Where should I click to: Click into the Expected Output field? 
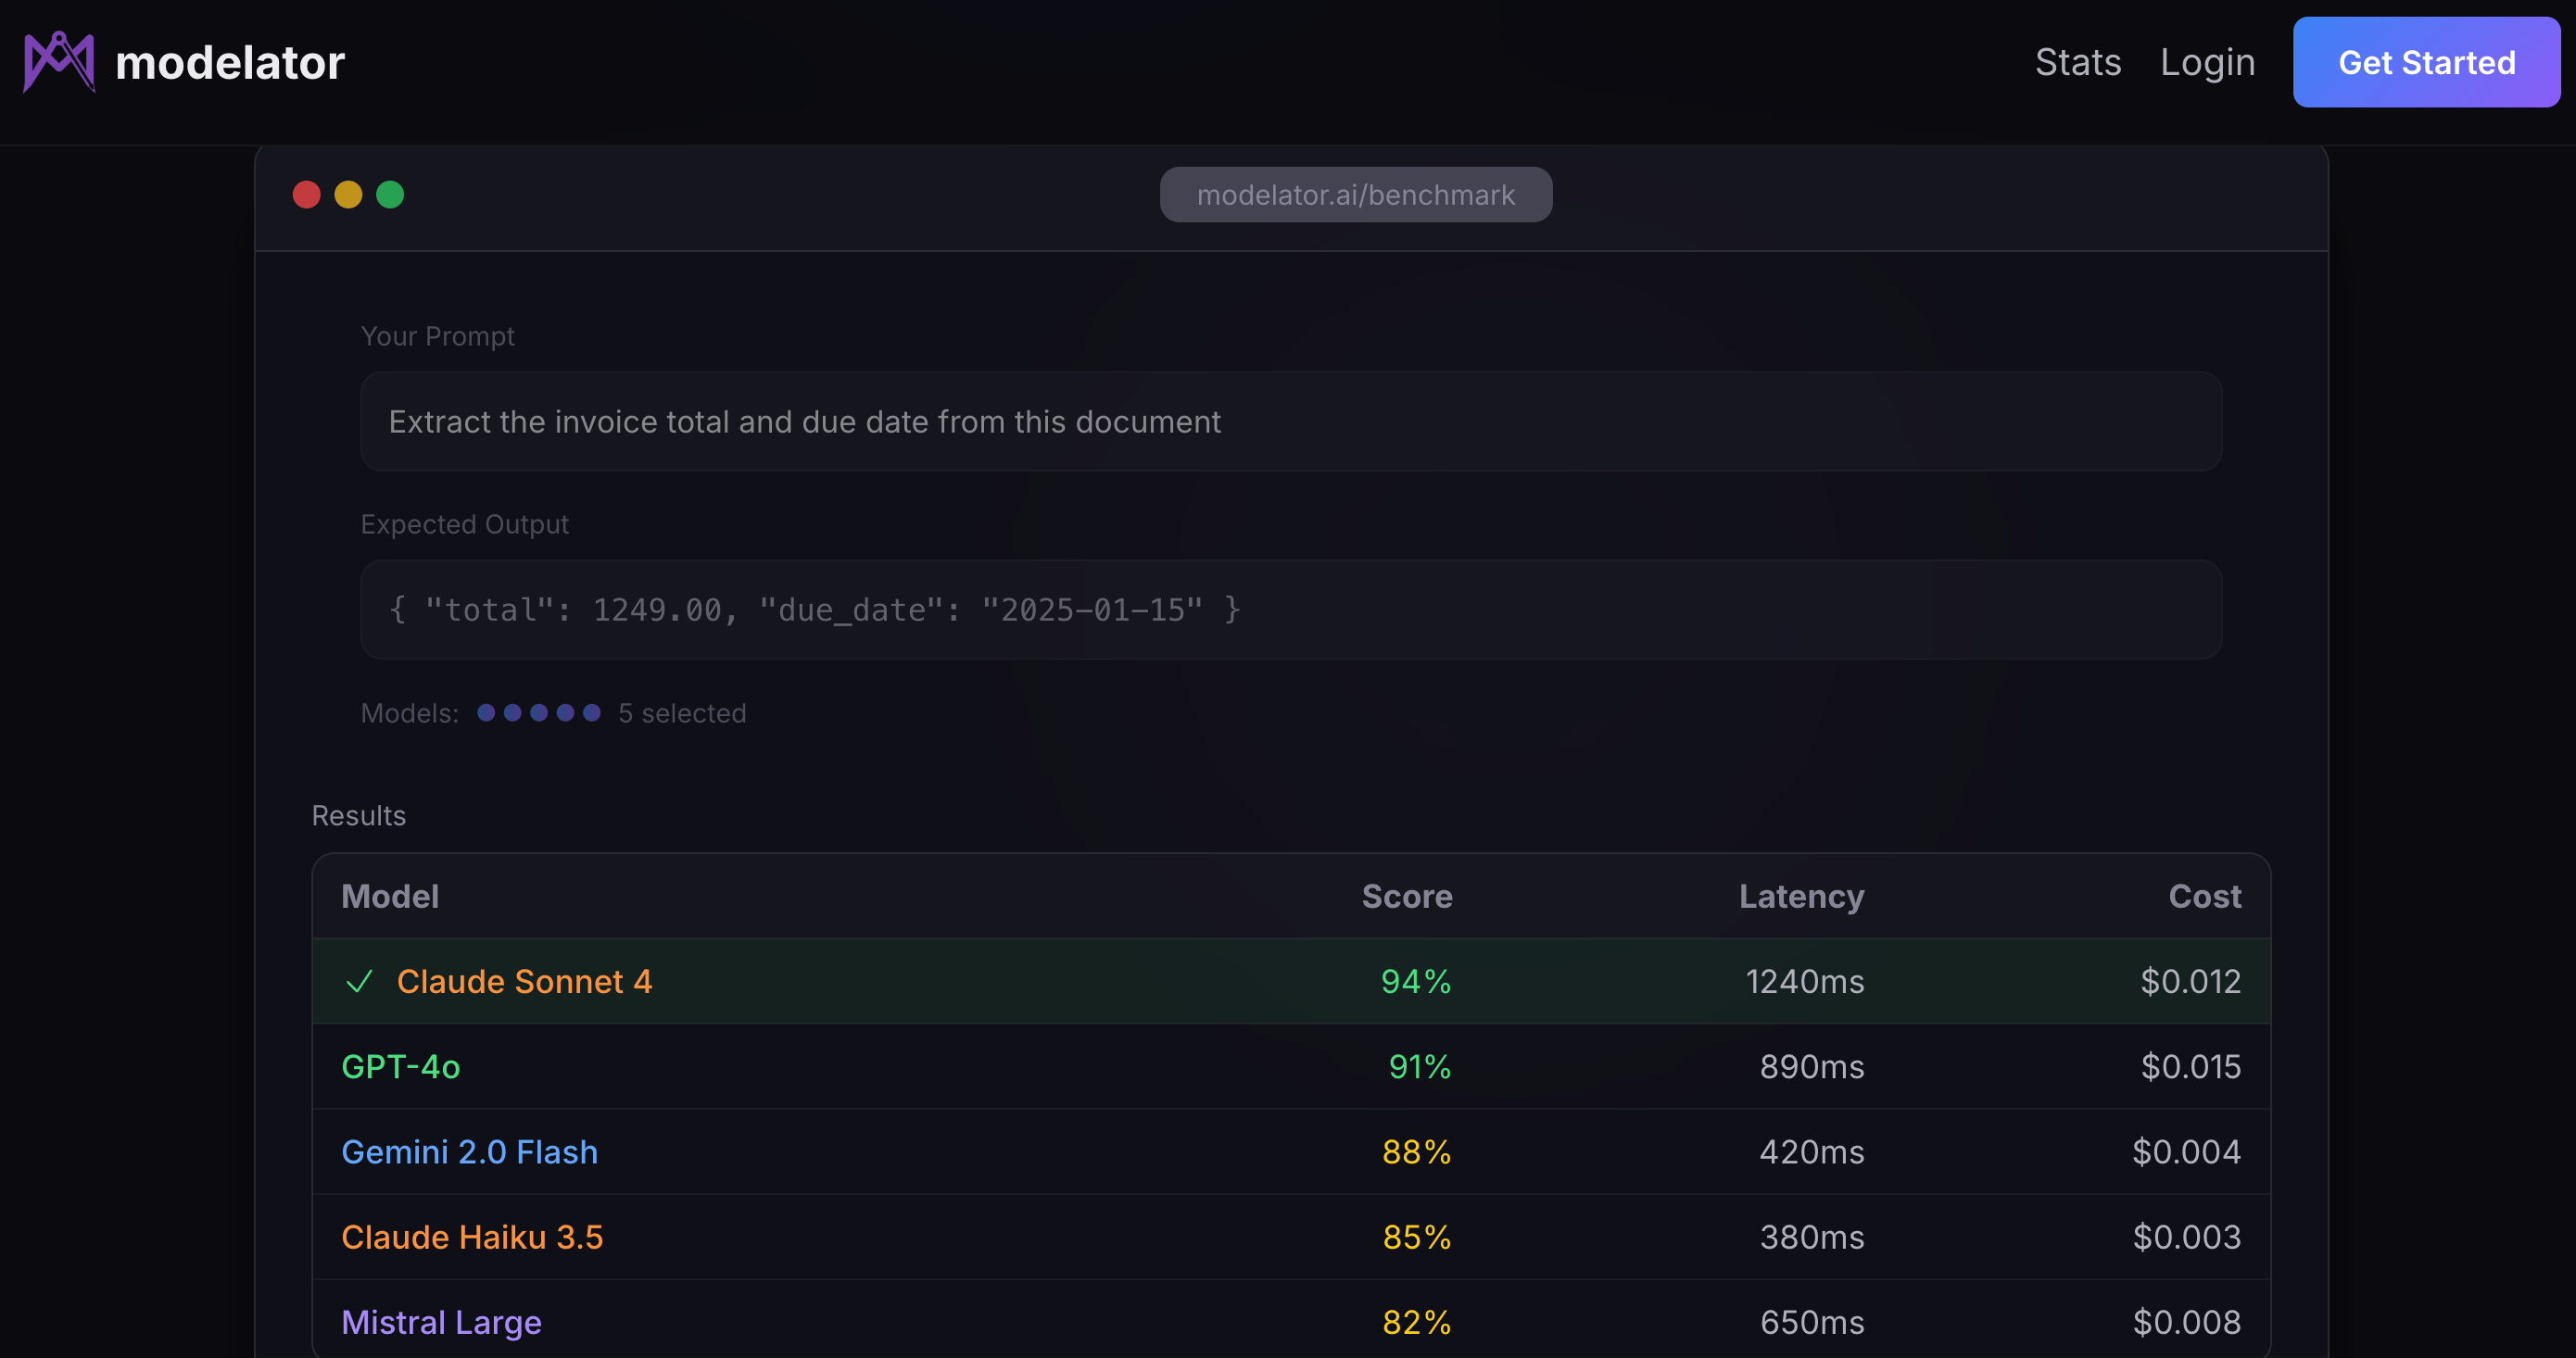(1290, 609)
